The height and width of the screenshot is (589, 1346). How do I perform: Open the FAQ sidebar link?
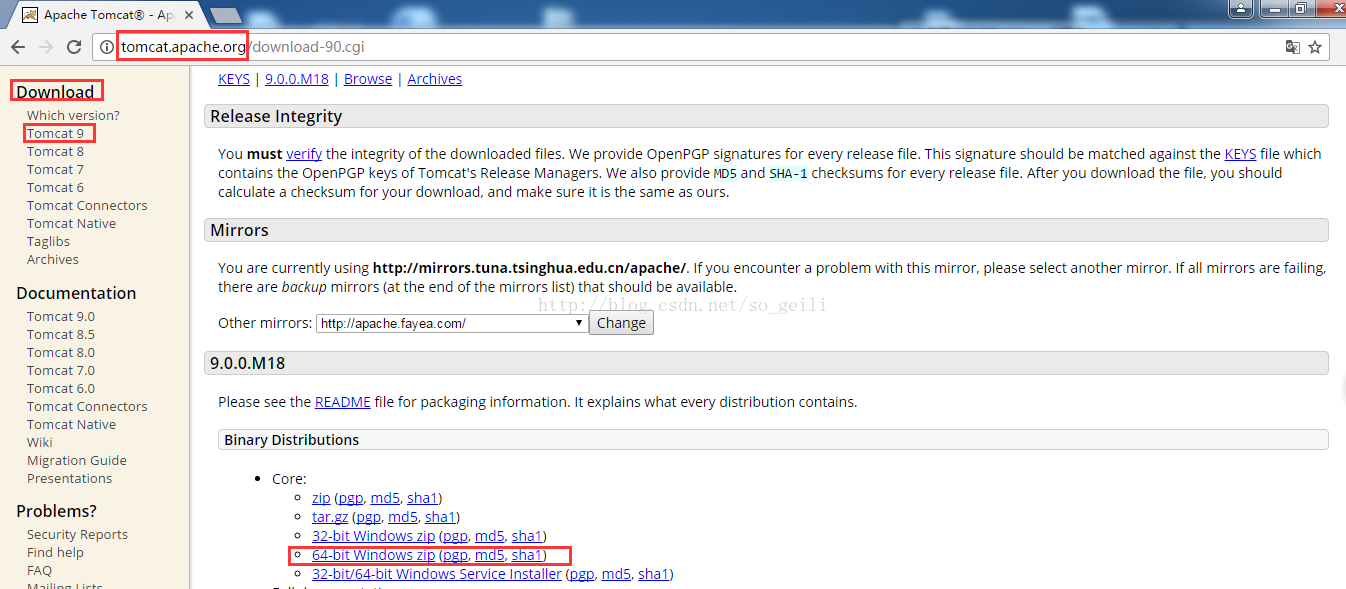point(39,571)
